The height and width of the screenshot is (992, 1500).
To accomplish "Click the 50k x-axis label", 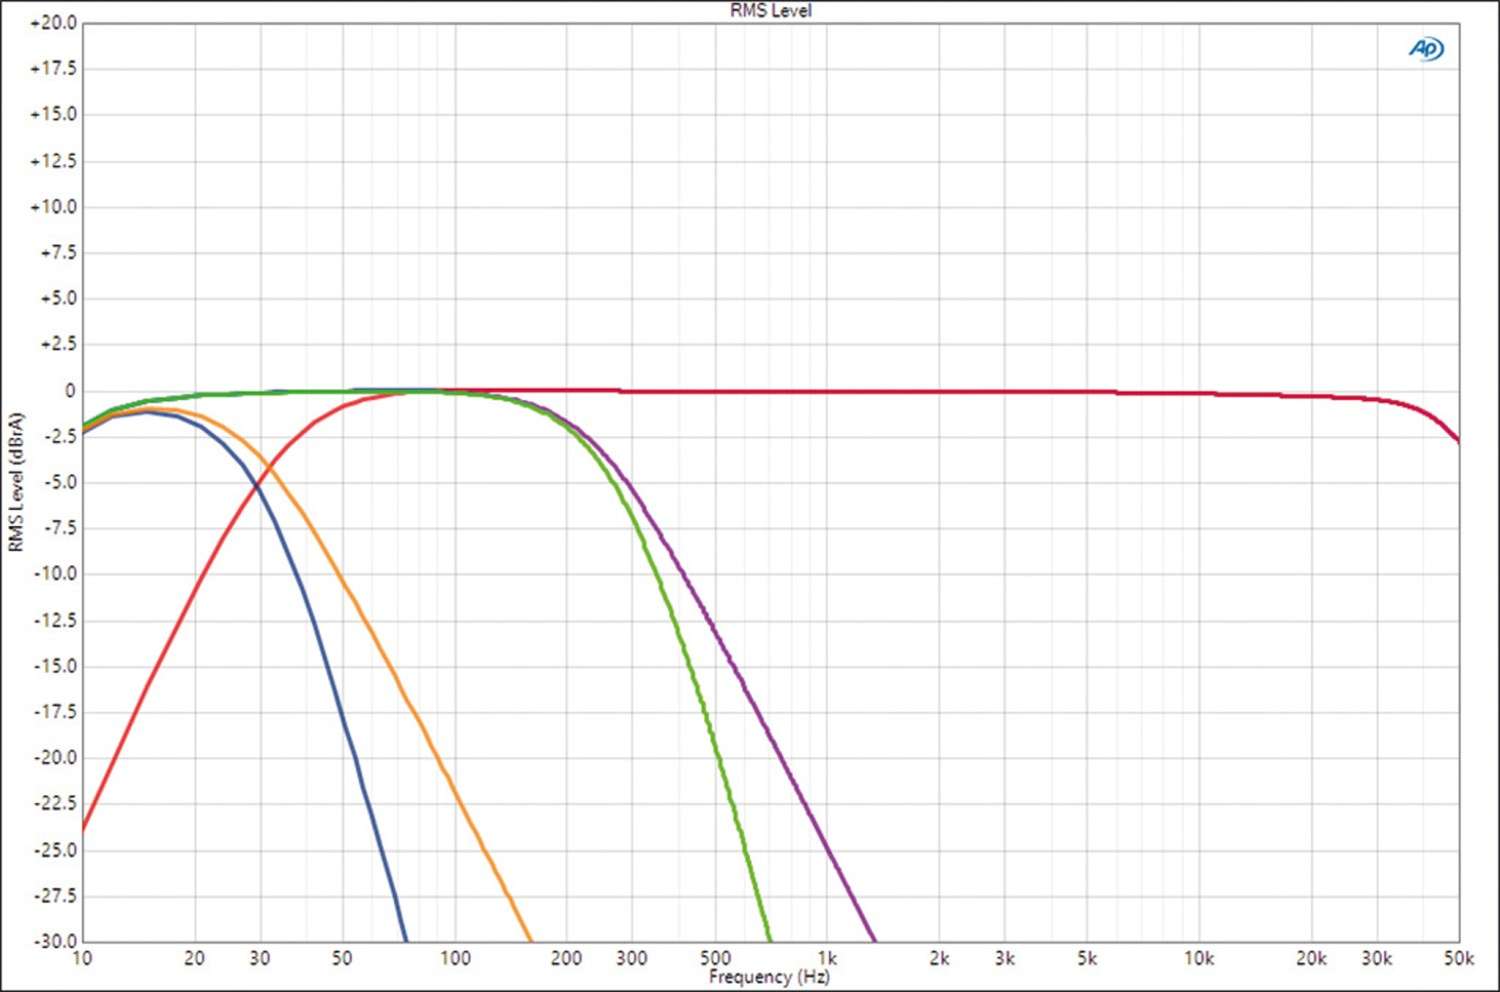I will click(x=1459, y=958).
